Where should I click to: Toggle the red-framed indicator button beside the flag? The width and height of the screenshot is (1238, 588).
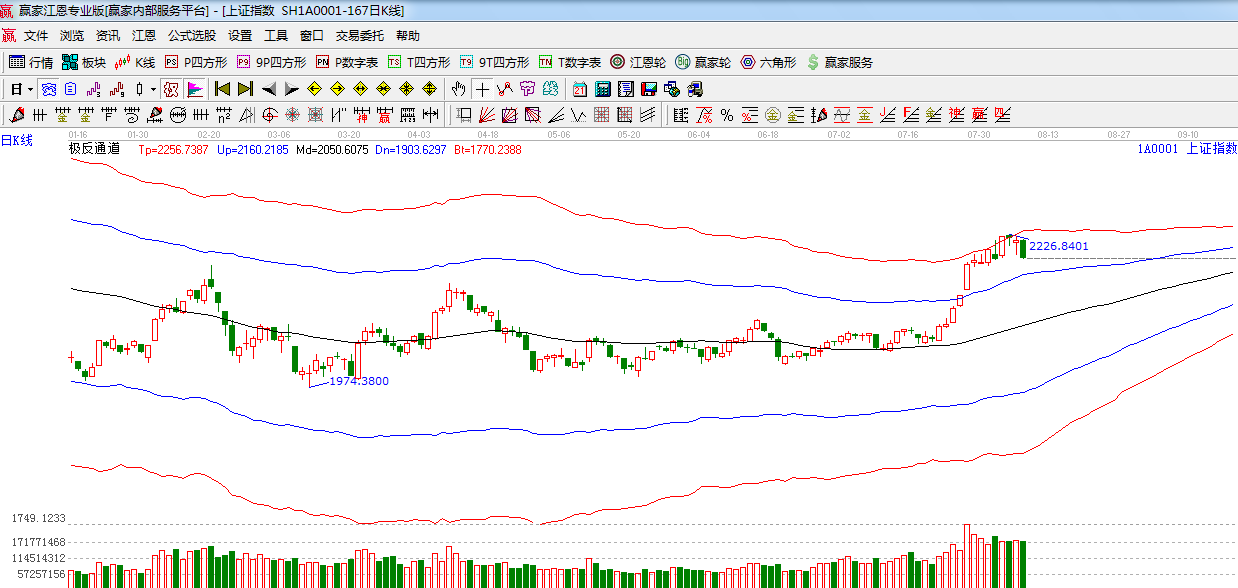tap(171, 89)
